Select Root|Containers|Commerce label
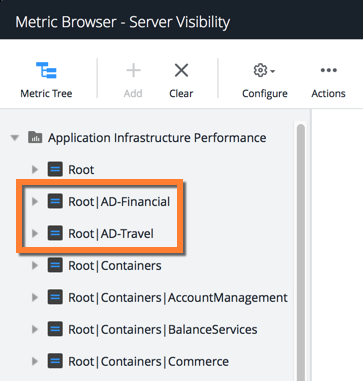363x381 pixels. pyautogui.click(x=149, y=362)
